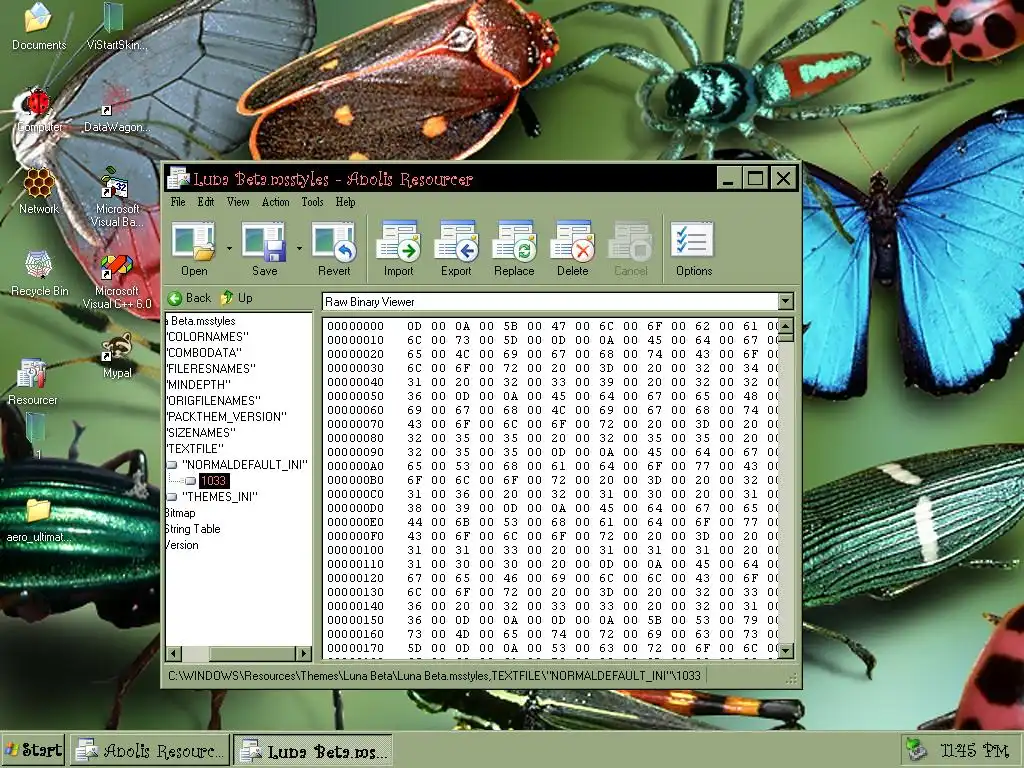Click hex offset 00000000 row
The image size is (1024, 768).
pos(552,326)
